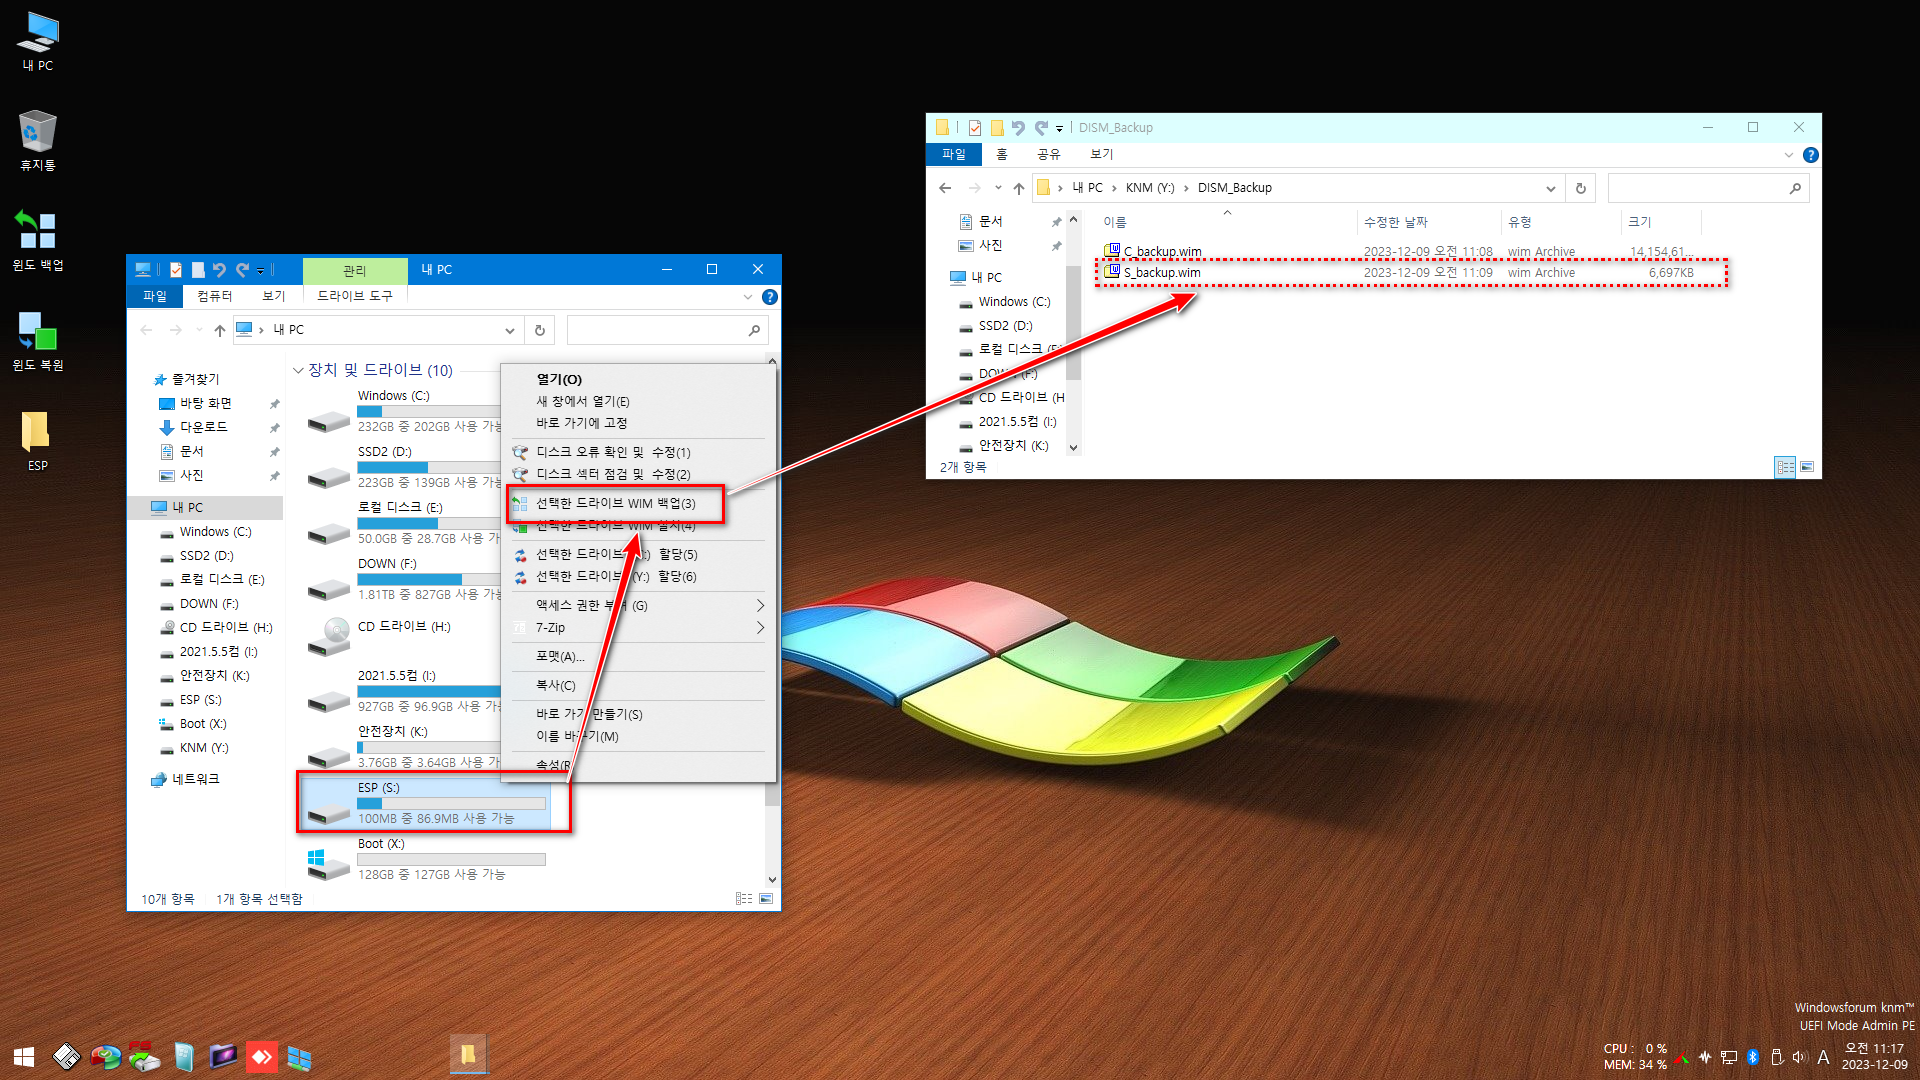Click the volume speaker tray icon

[1800, 1057]
